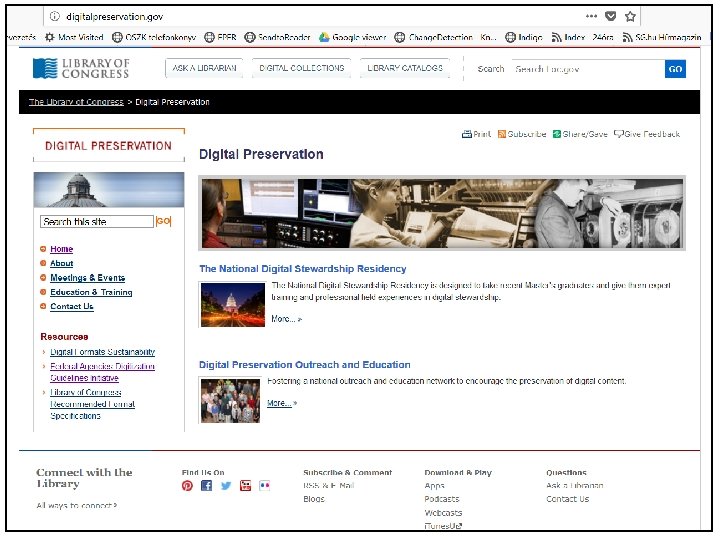Screen dimensions: 720x540
Task: Focus the Search this site field
Action: pos(97,222)
